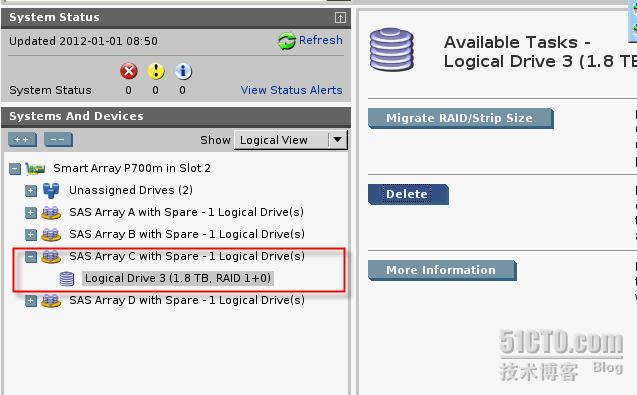Click the More Information button
637x395 pixels.
click(x=442, y=270)
